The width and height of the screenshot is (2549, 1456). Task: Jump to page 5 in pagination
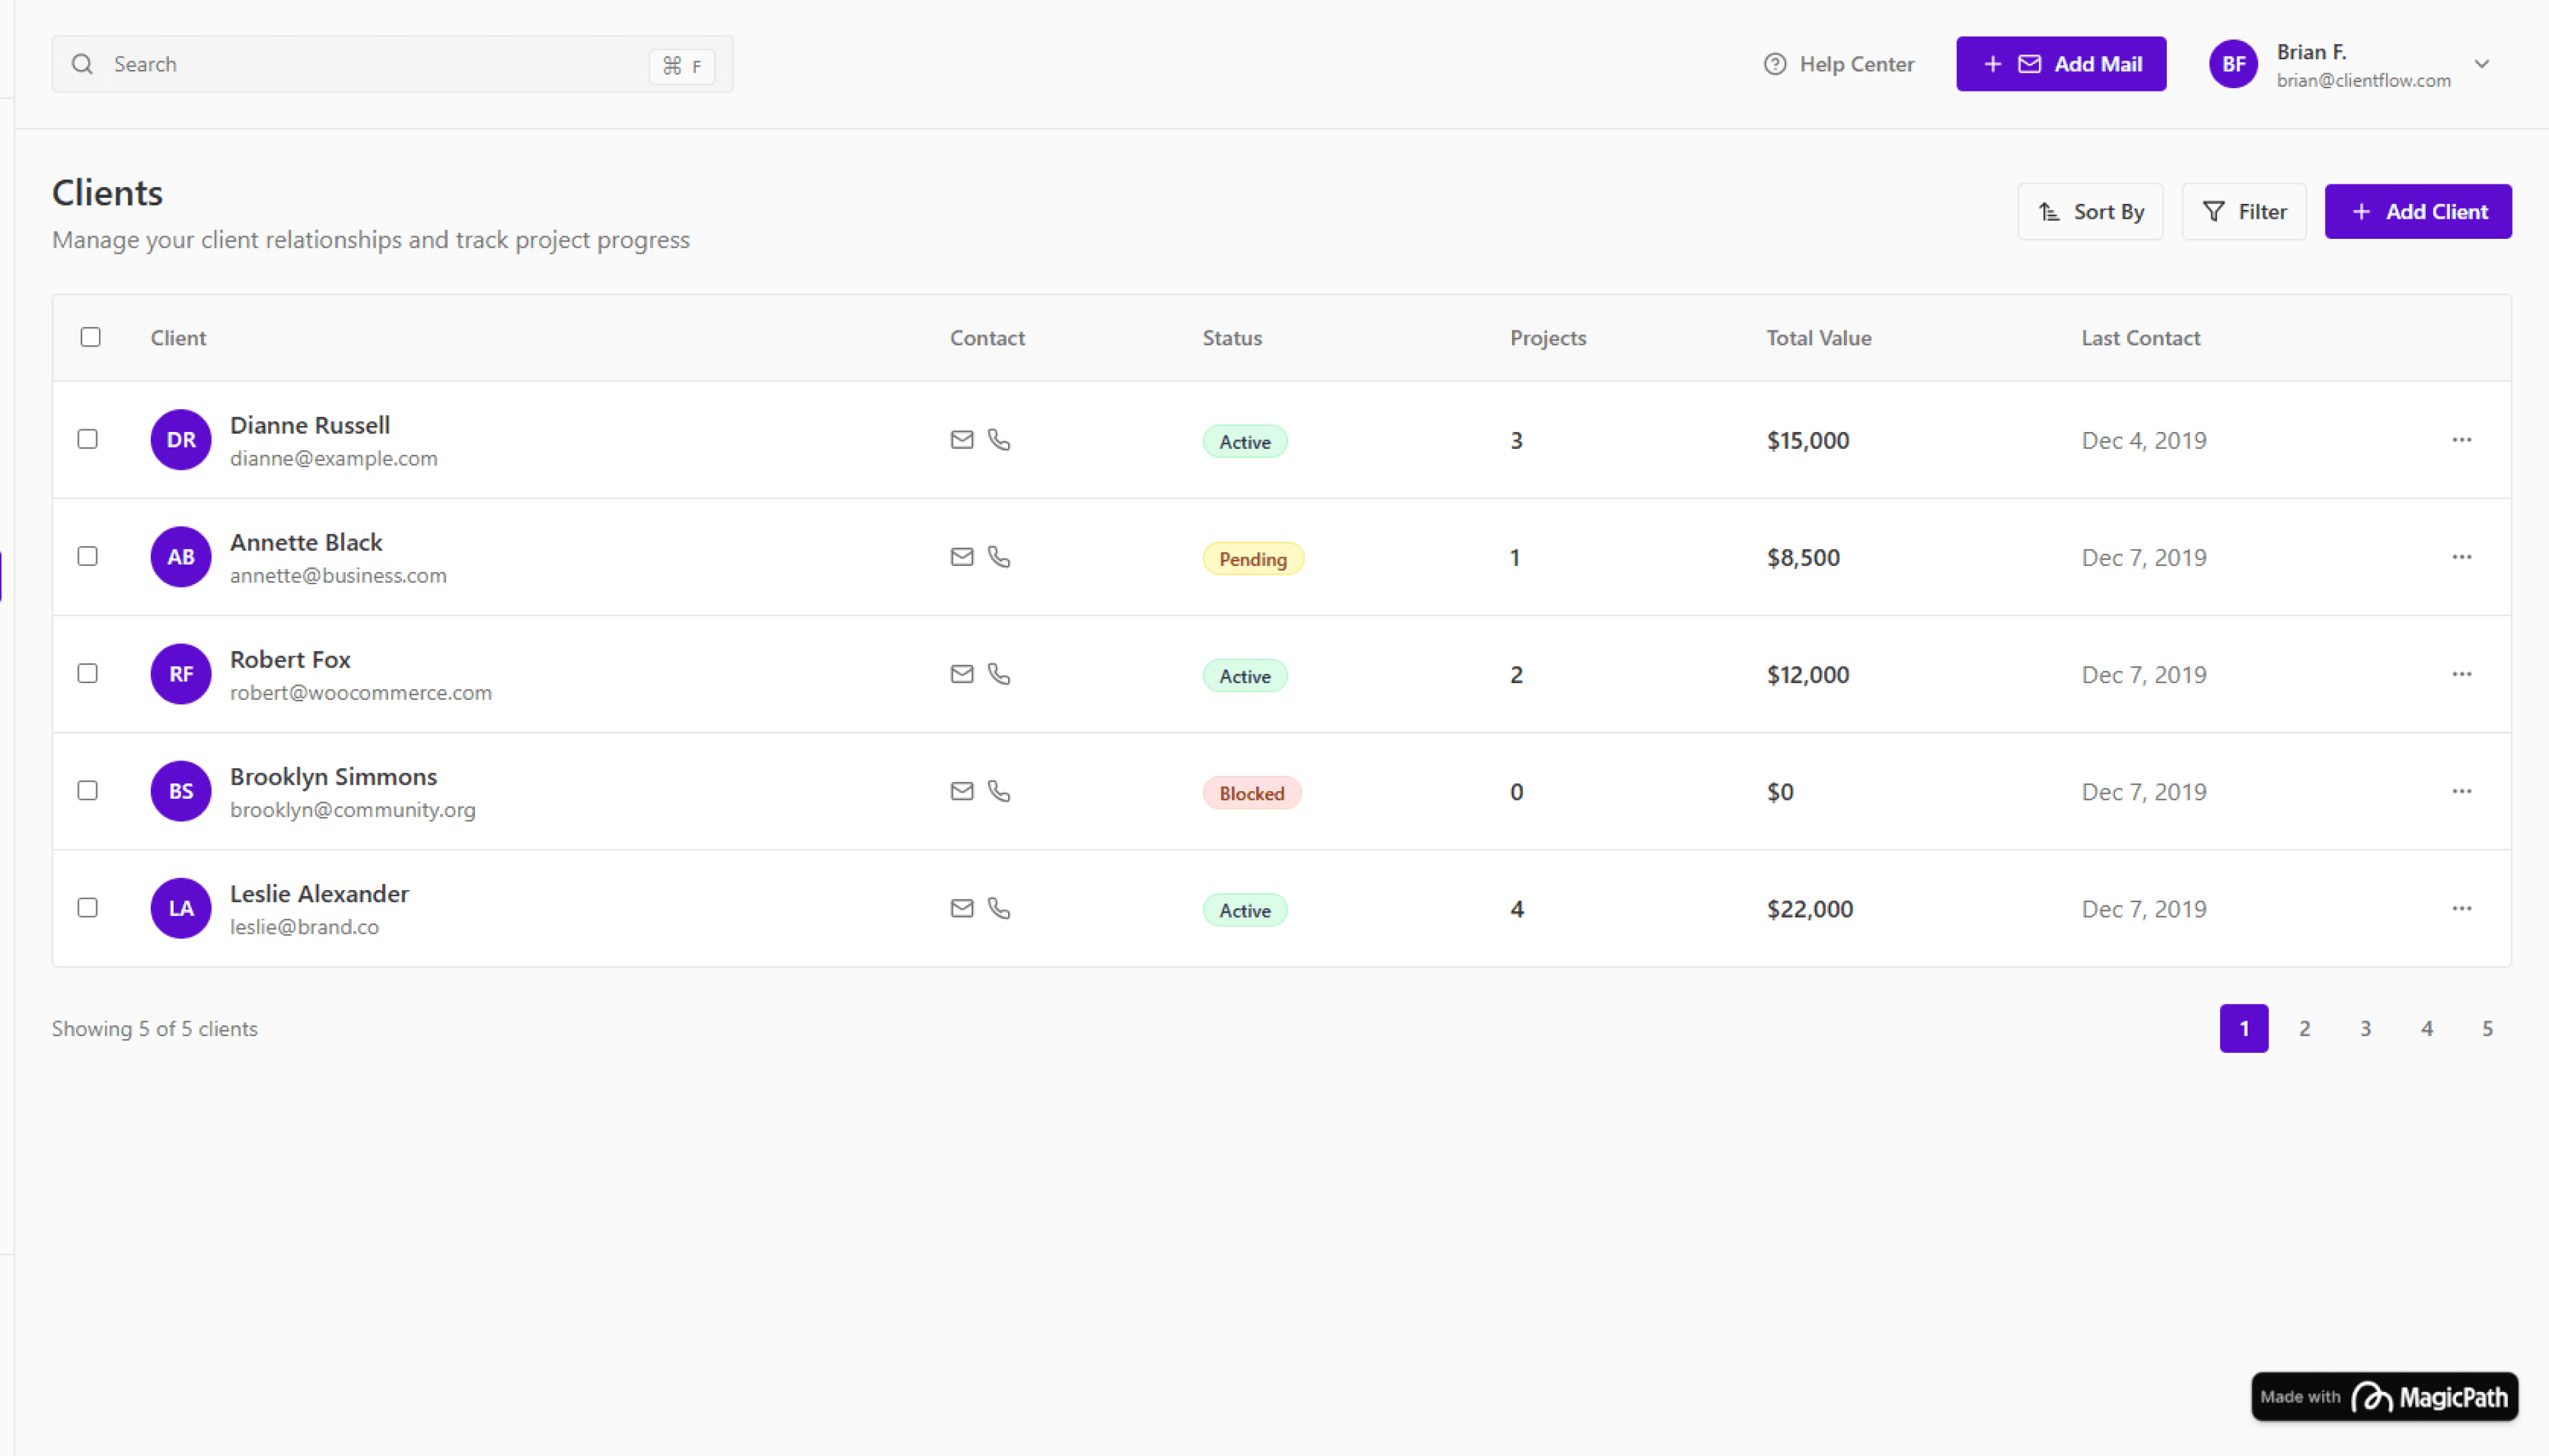tap(2487, 1028)
